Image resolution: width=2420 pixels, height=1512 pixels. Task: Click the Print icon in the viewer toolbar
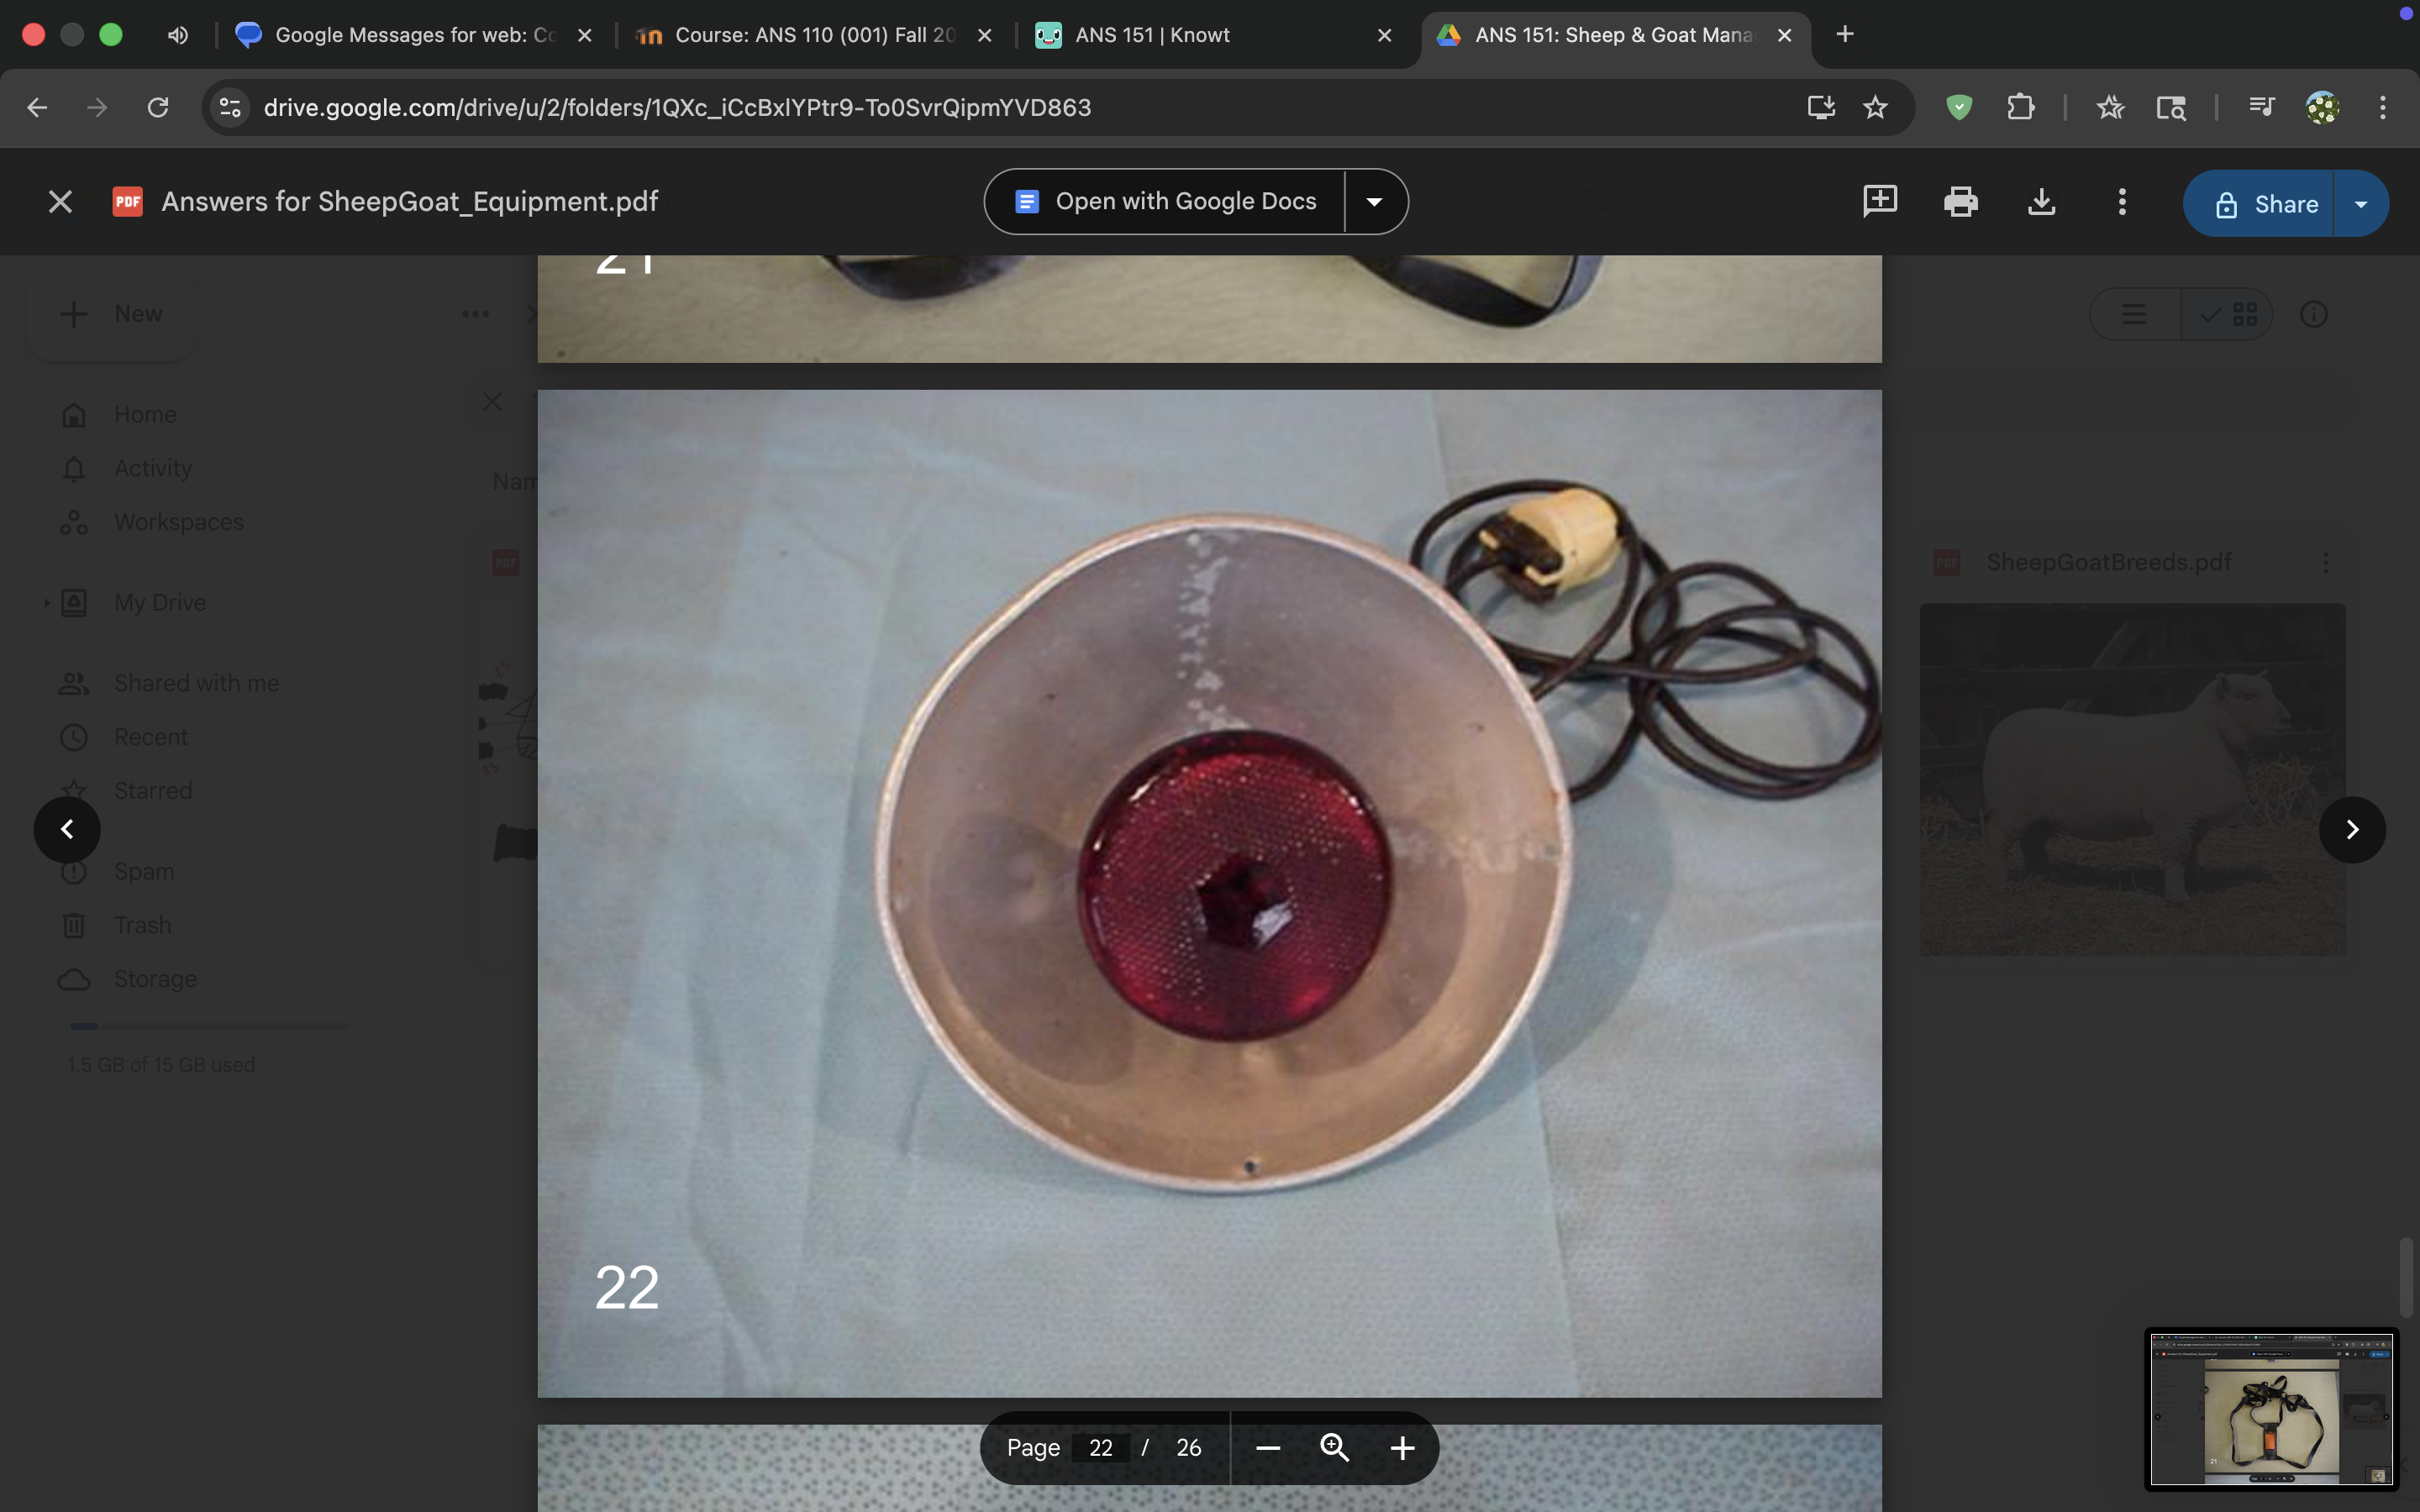coord(1960,202)
